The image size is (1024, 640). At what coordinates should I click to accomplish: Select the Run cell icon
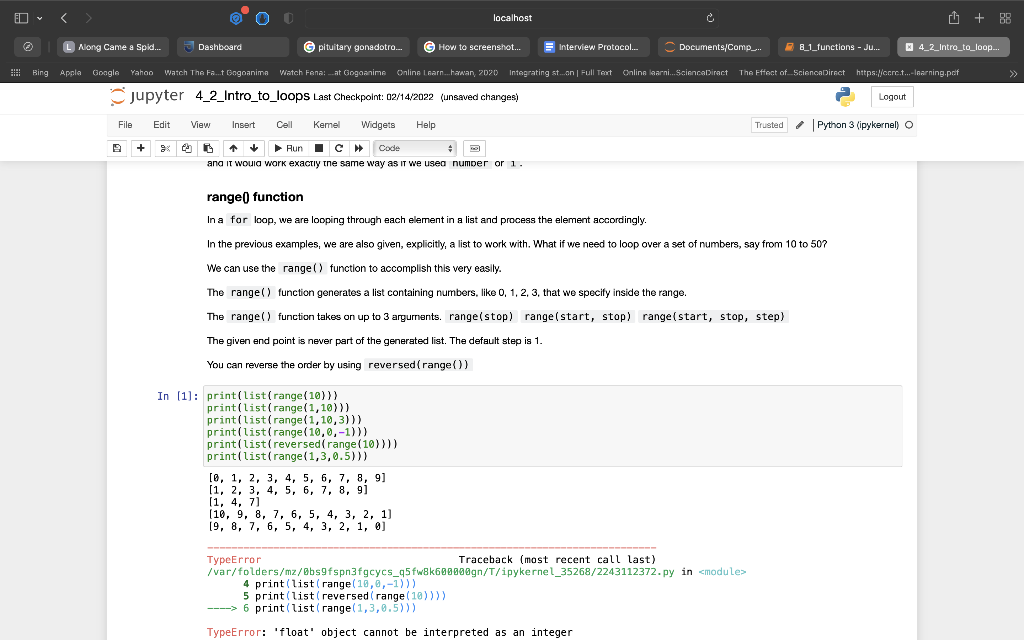pos(289,148)
